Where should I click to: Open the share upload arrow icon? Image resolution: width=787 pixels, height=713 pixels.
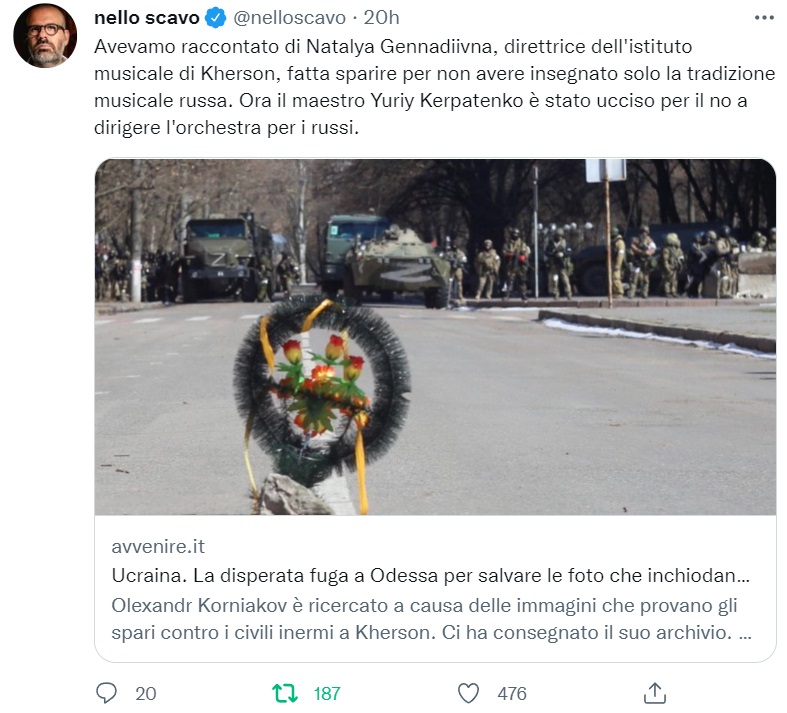click(654, 693)
